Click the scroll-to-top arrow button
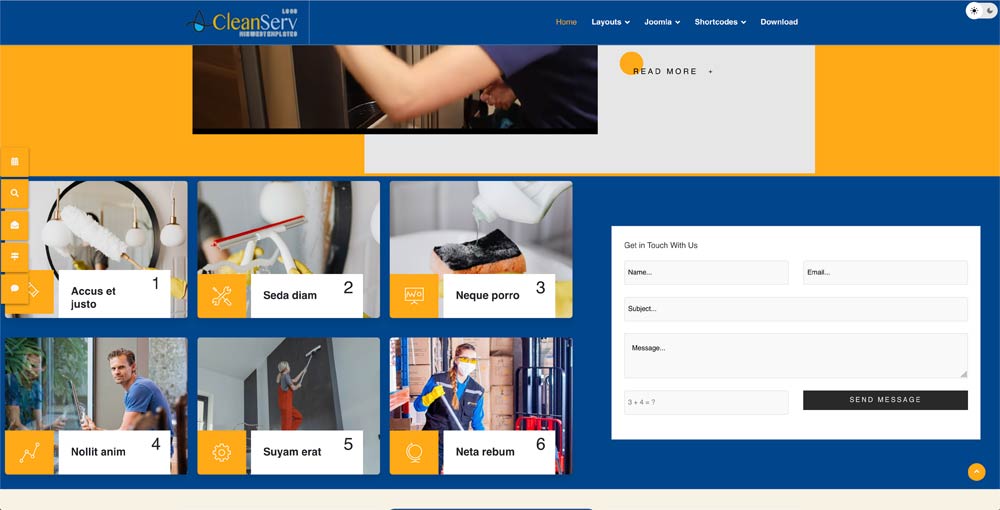1000x510 pixels. [x=976, y=472]
